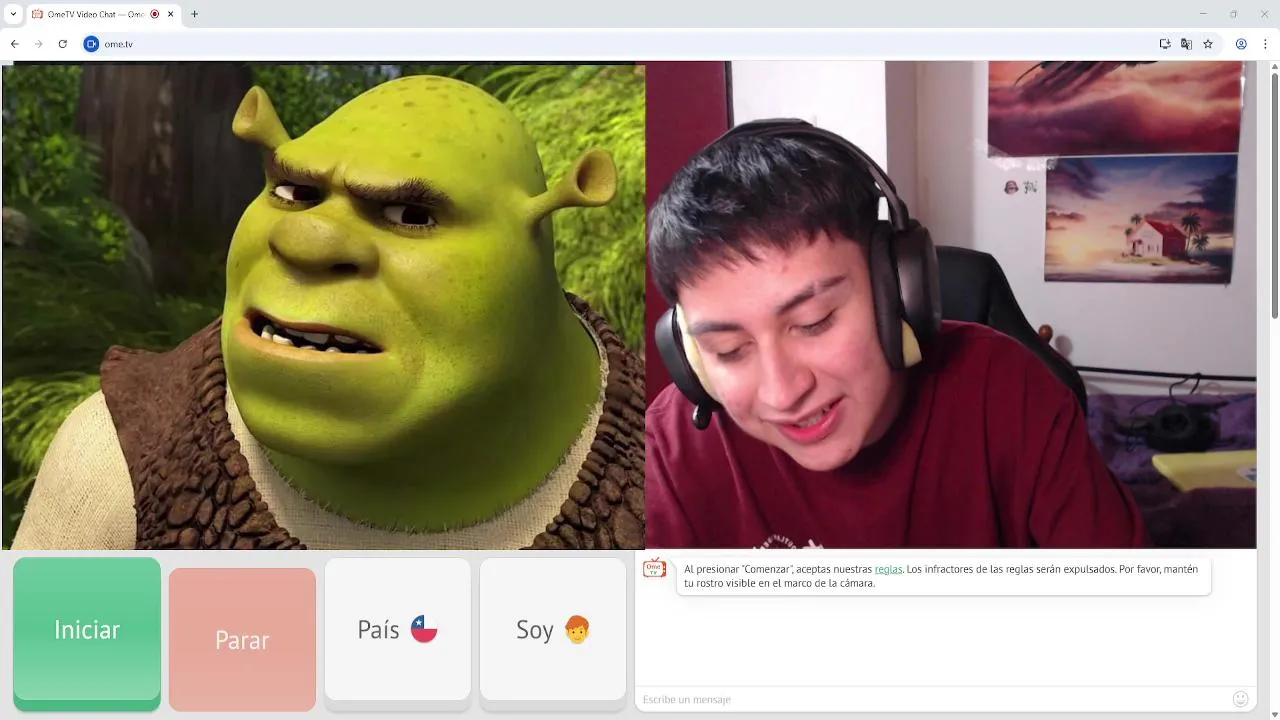Click the translate page icon

pyautogui.click(x=1186, y=44)
